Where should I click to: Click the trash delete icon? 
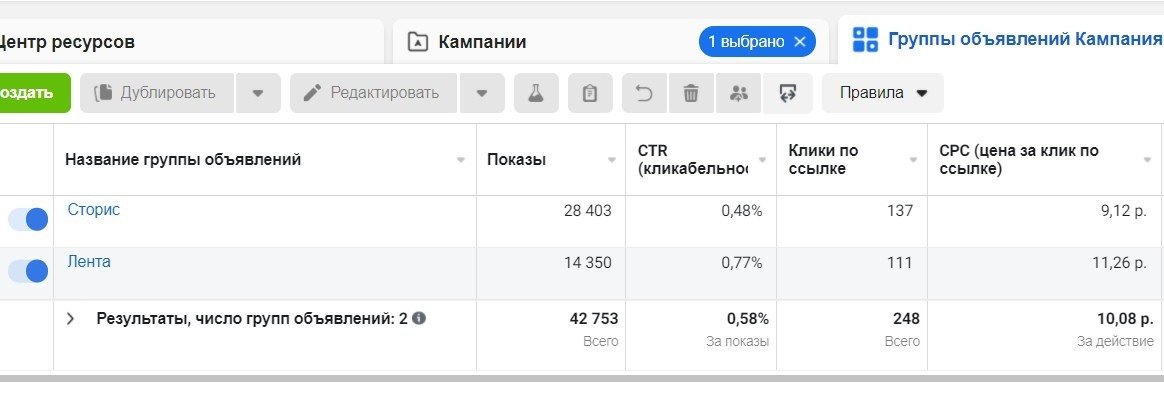[690, 93]
